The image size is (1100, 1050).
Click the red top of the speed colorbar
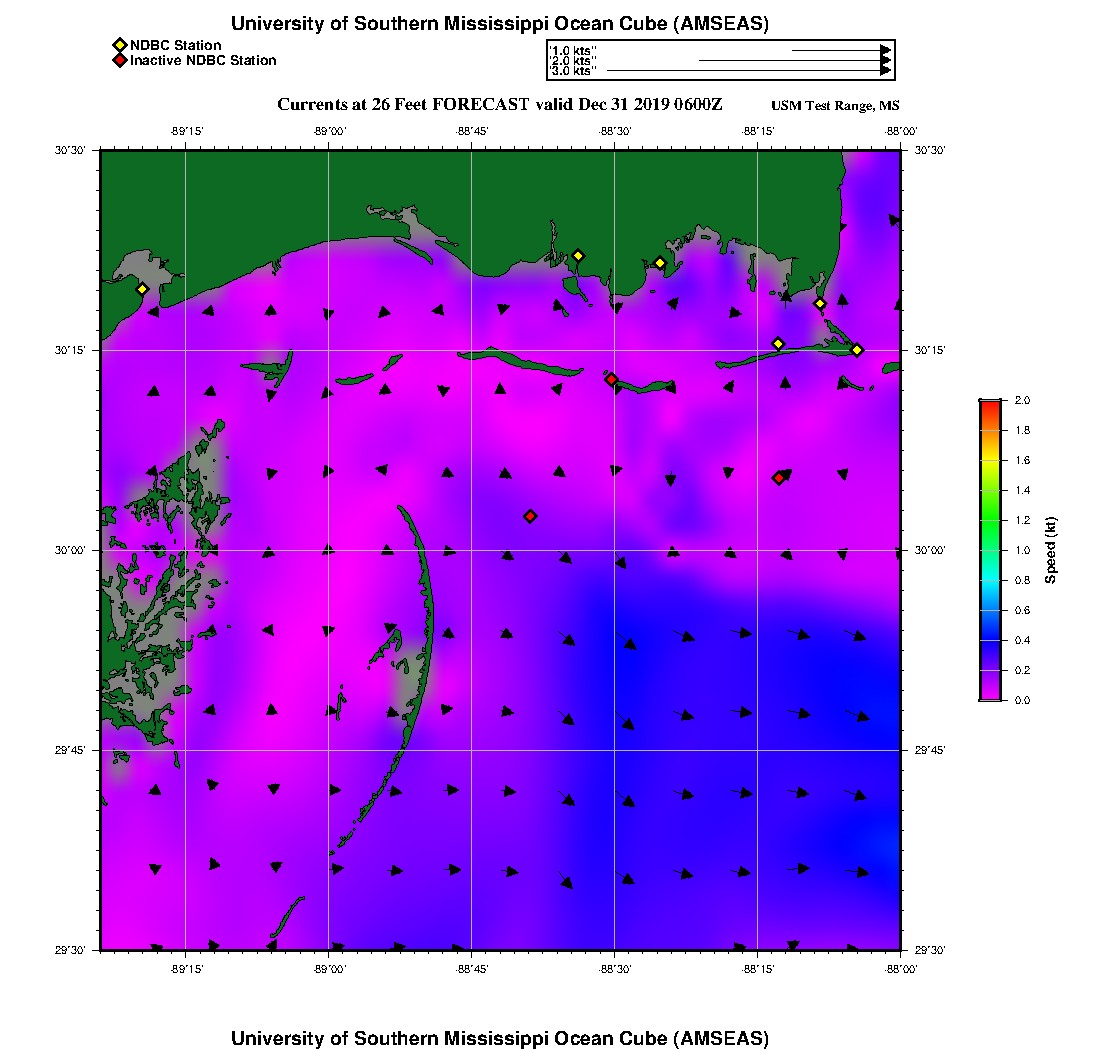[989, 405]
